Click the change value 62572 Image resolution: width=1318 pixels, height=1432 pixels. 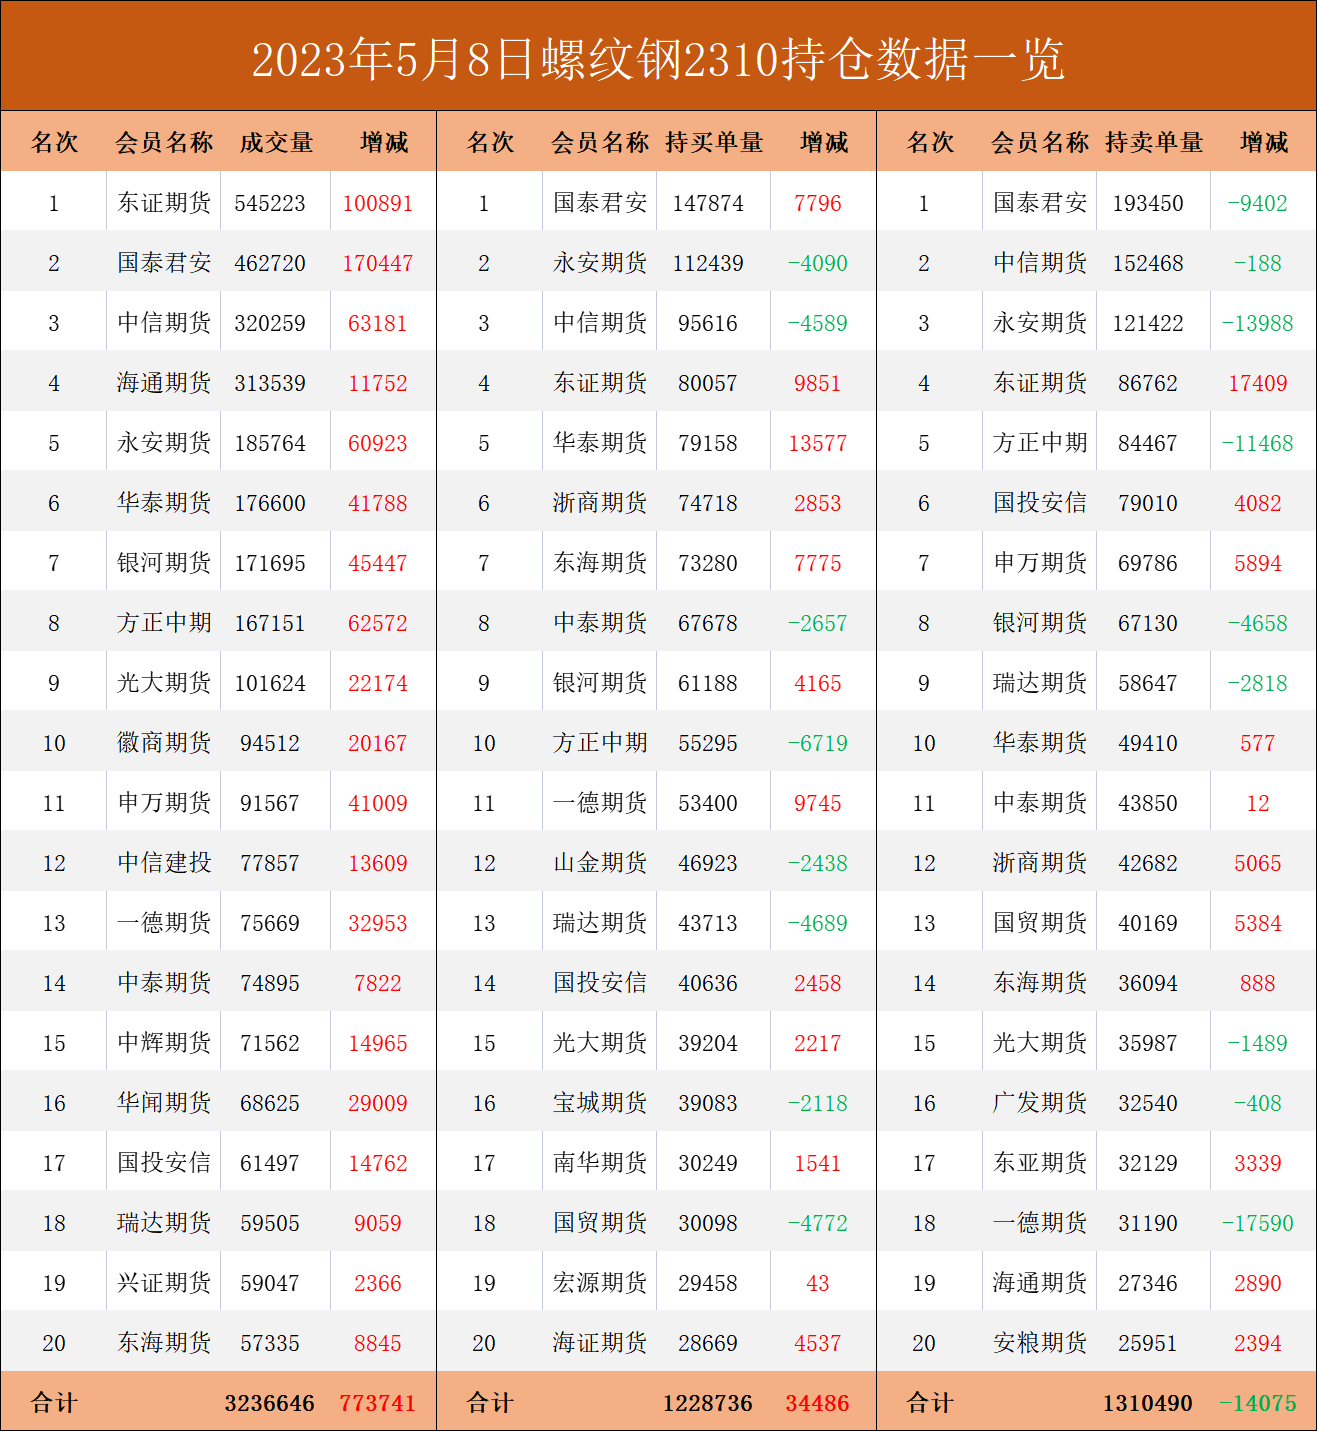pyautogui.click(x=378, y=623)
